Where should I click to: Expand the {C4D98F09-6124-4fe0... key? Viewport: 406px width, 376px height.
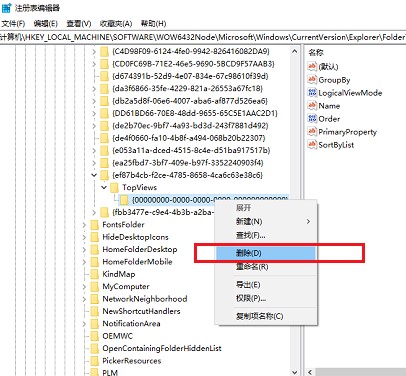(x=94, y=51)
